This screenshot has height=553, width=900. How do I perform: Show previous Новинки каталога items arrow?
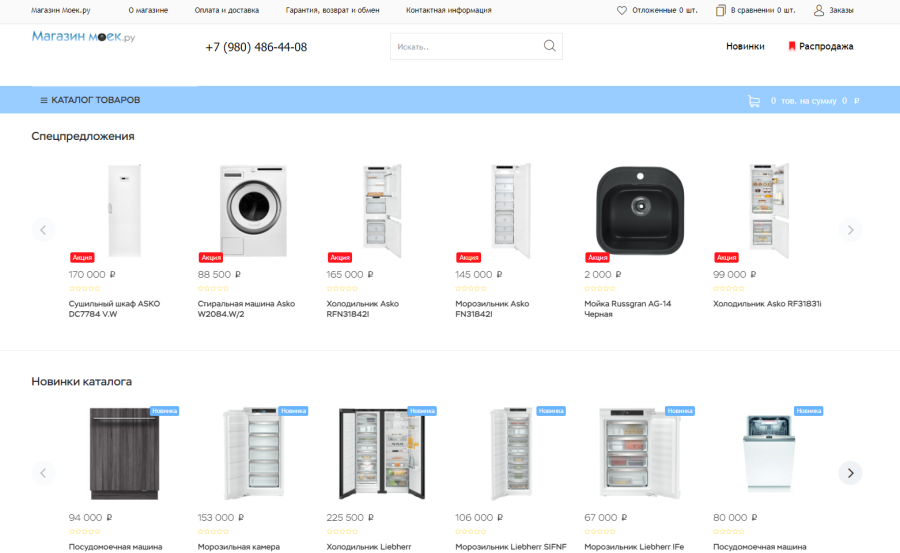43,473
